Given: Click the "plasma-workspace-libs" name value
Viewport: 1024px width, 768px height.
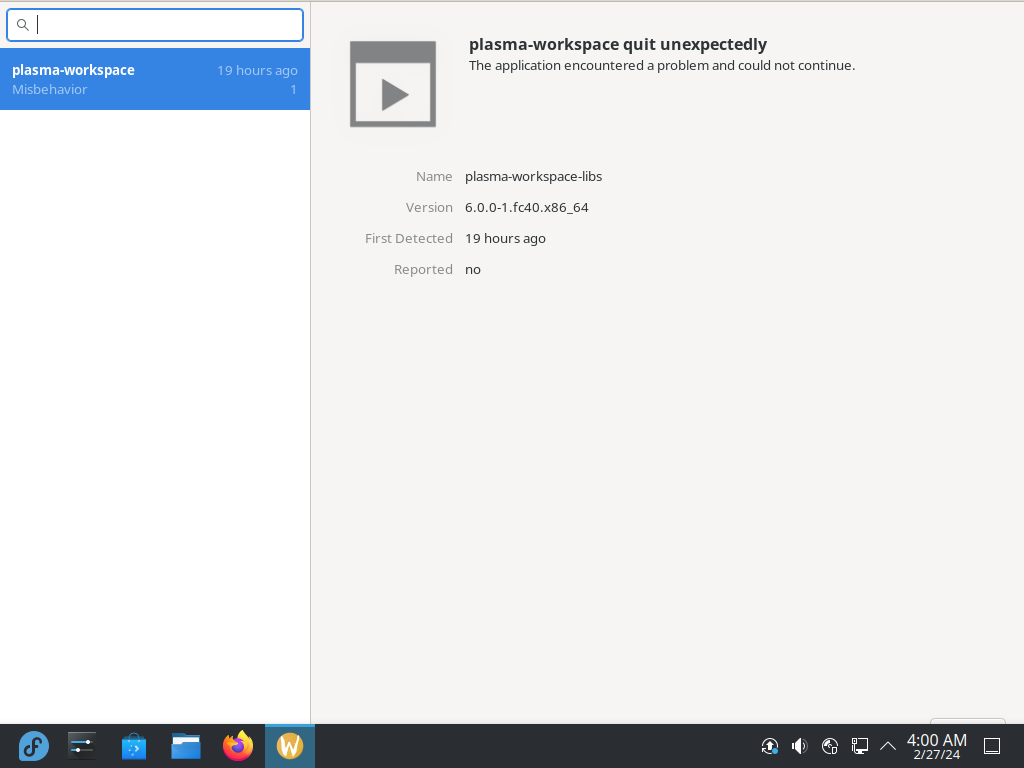Looking at the screenshot, I should click(534, 176).
